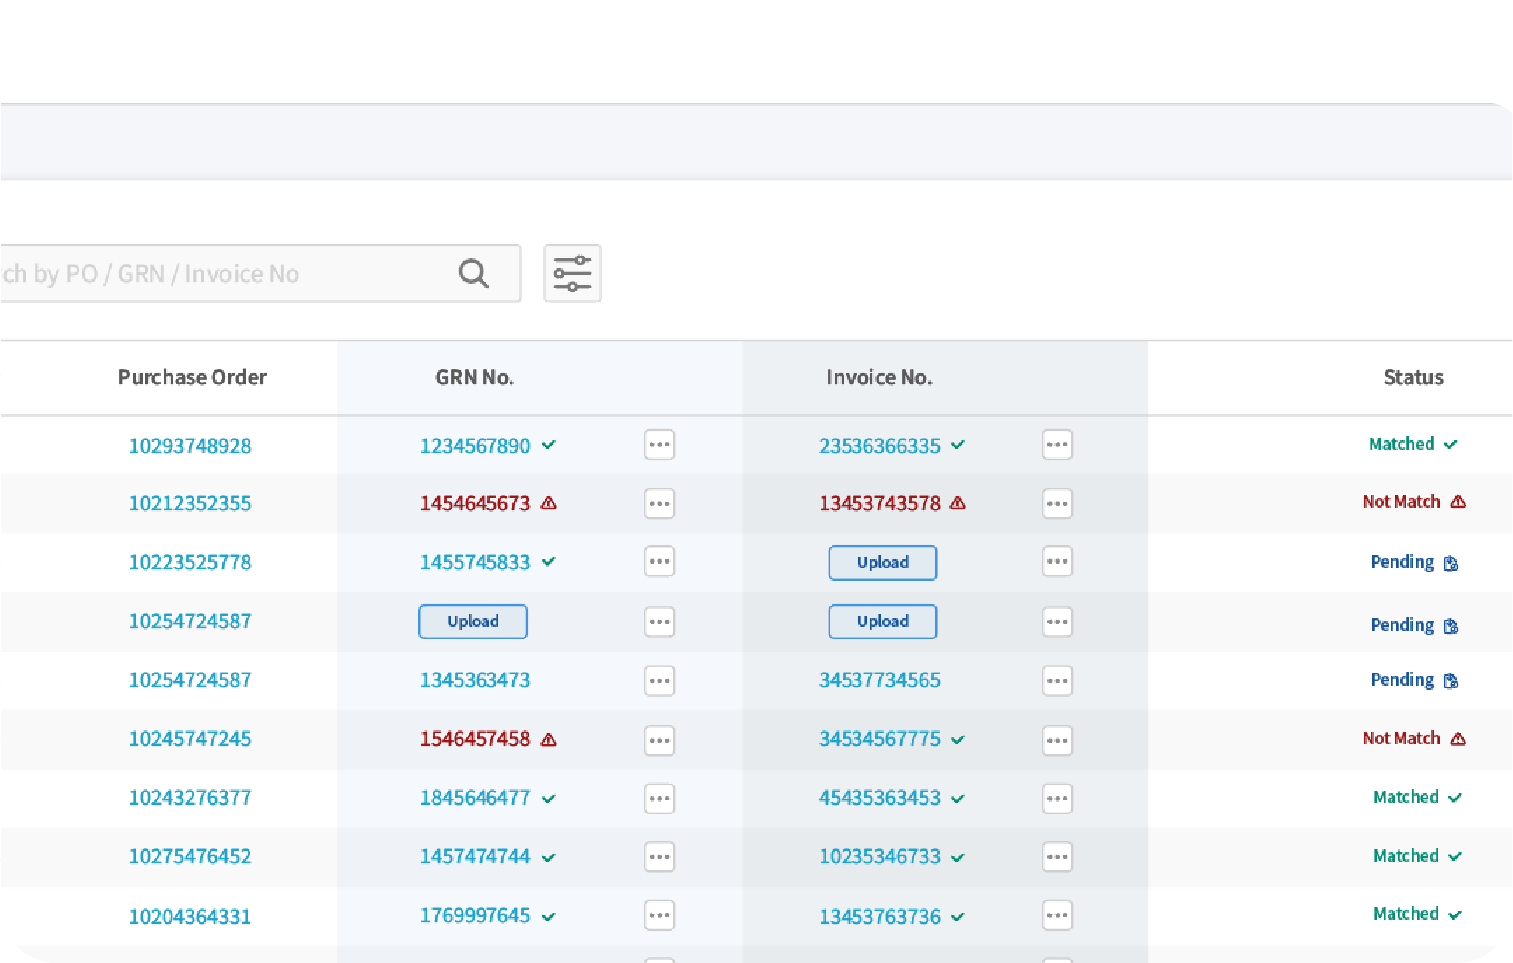Open GRN more options for 1769997645
Viewport: 1513px width, 963px height.
tap(659, 915)
